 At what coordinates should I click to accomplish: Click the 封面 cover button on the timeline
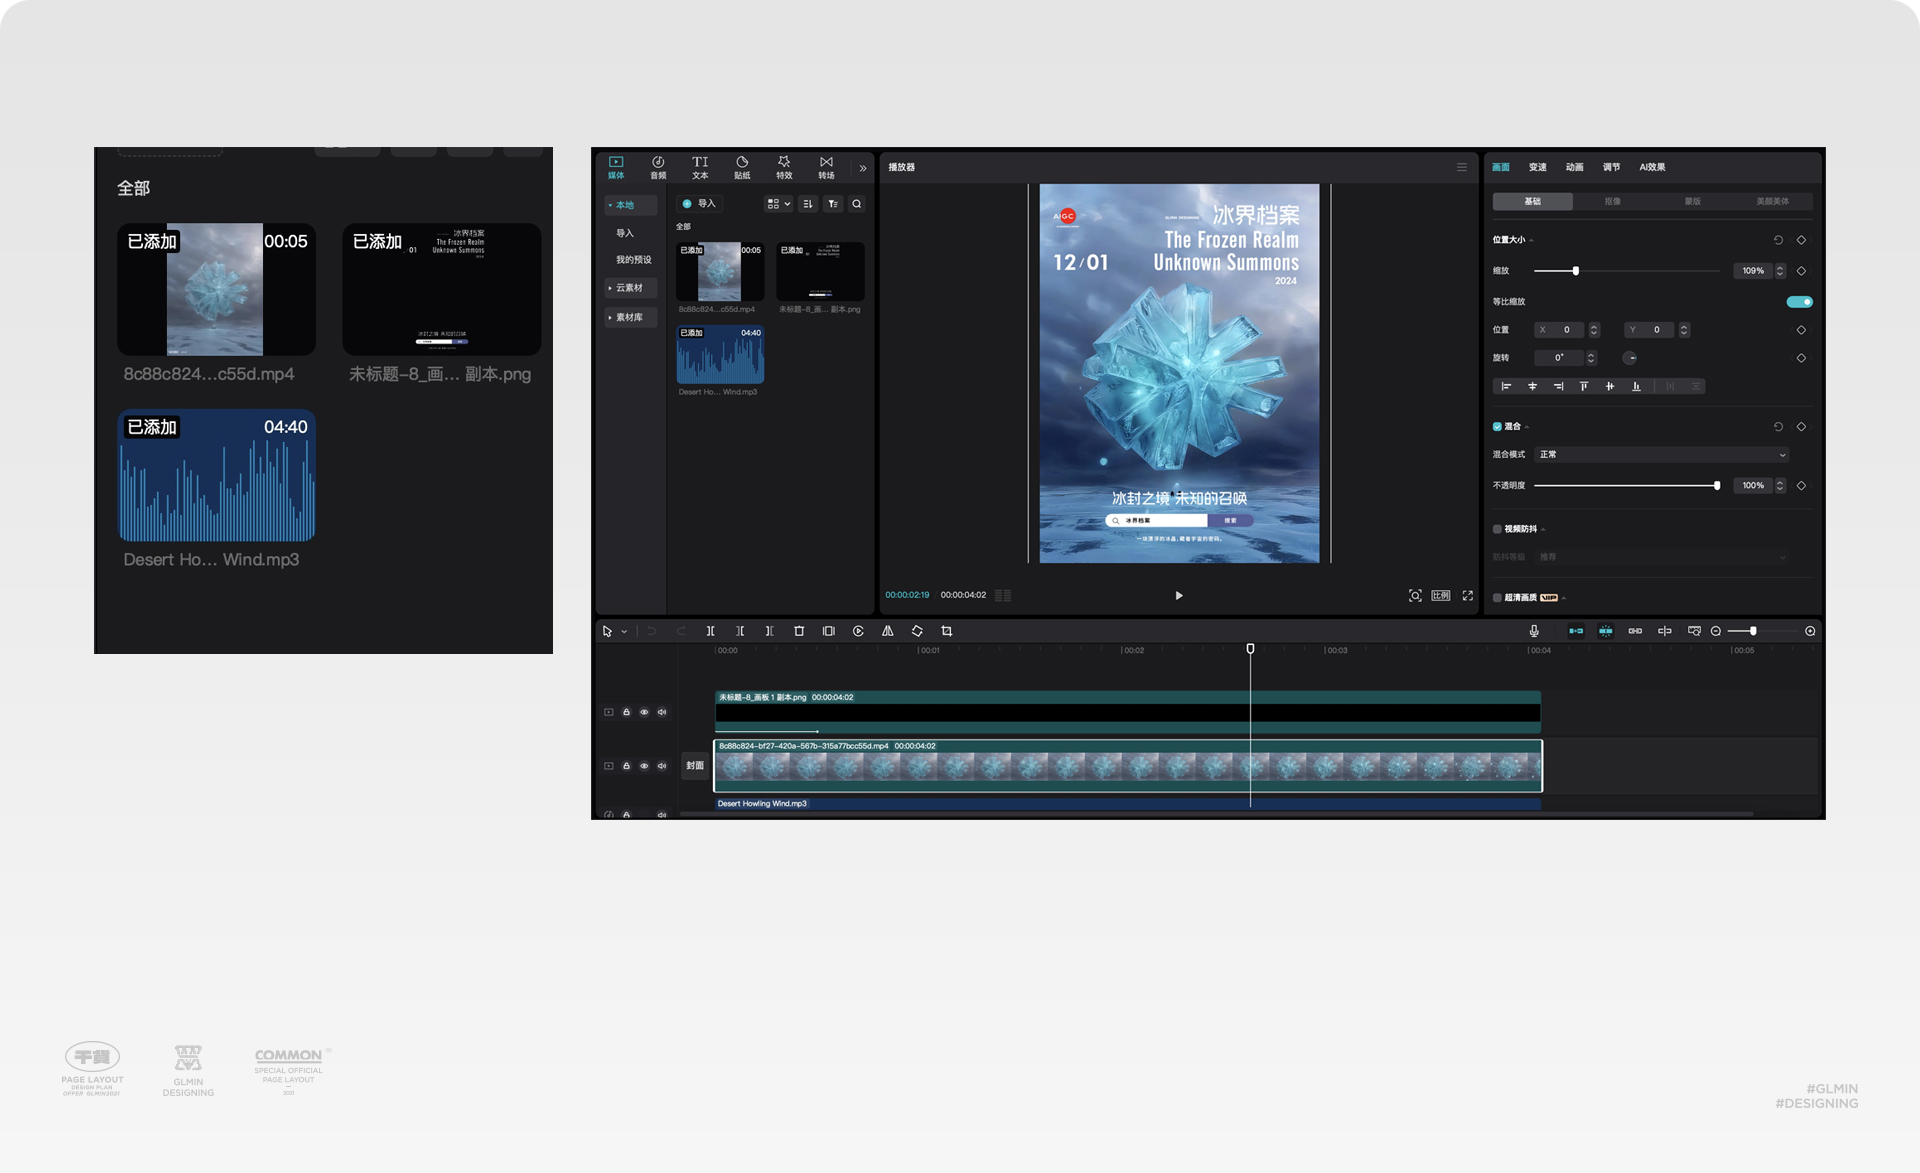pyautogui.click(x=694, y=766)
